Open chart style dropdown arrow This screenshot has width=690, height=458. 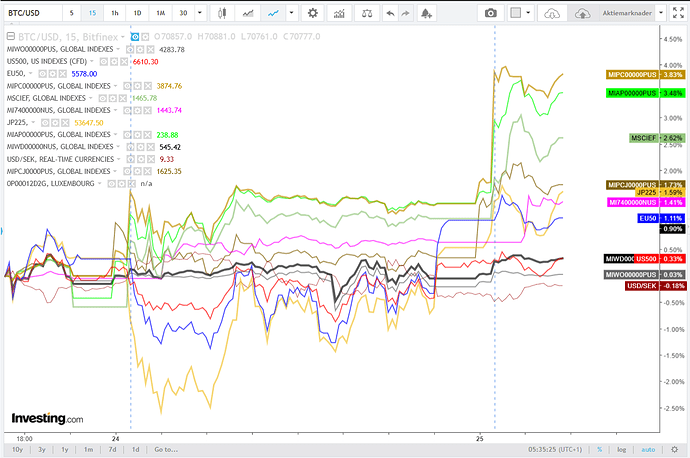pos(291,13)
